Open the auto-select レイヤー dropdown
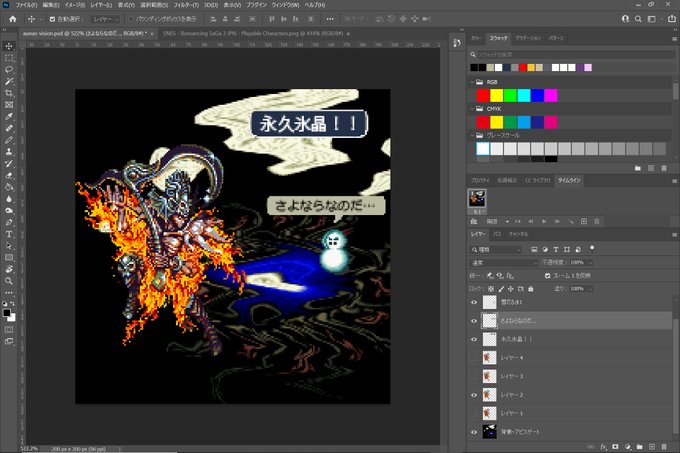 [x=106, y=19]
